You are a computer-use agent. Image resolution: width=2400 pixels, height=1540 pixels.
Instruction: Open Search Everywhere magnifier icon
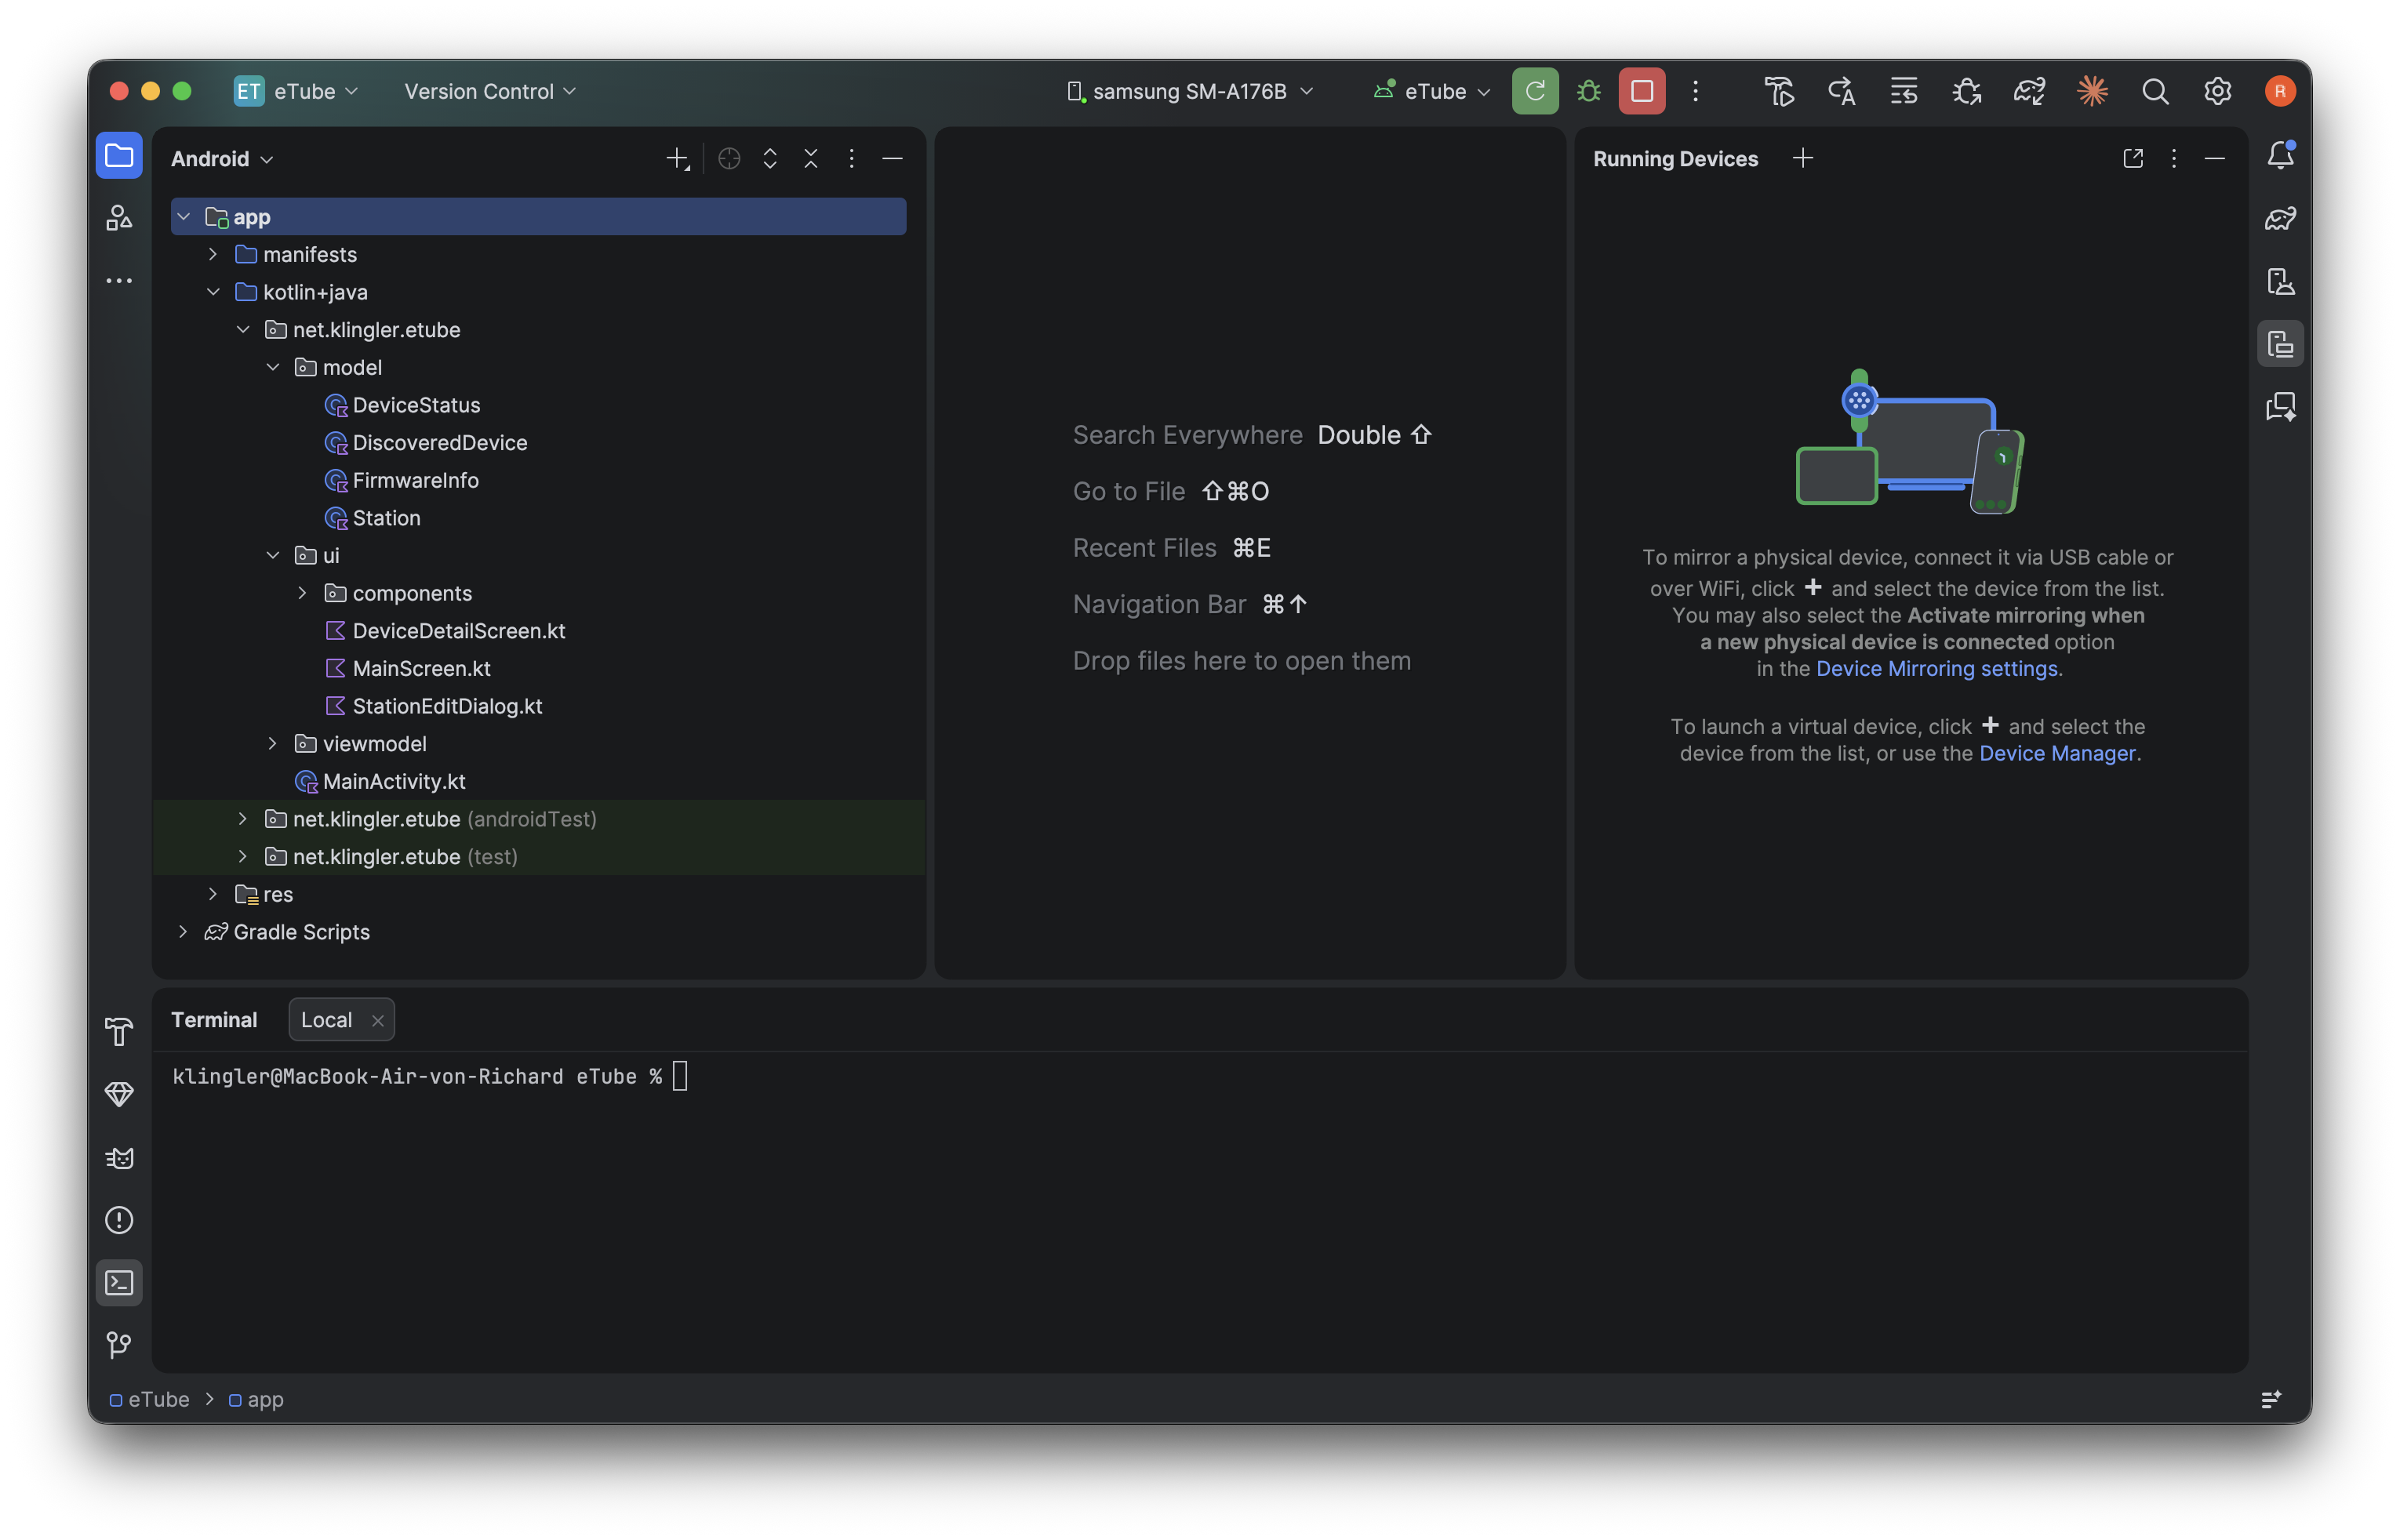[x=2155, y=91]
